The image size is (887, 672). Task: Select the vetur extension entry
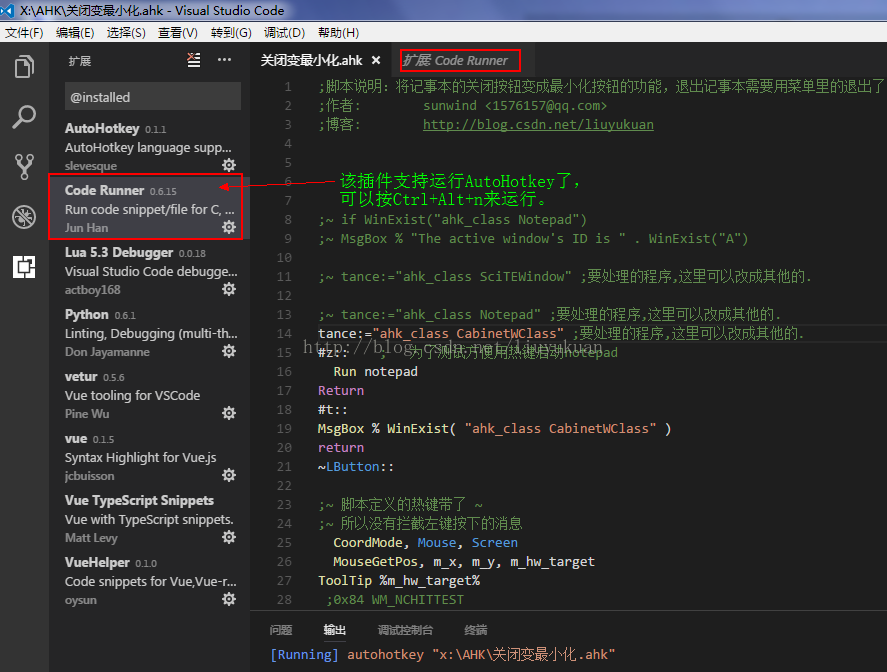click(x=149, y=395)
